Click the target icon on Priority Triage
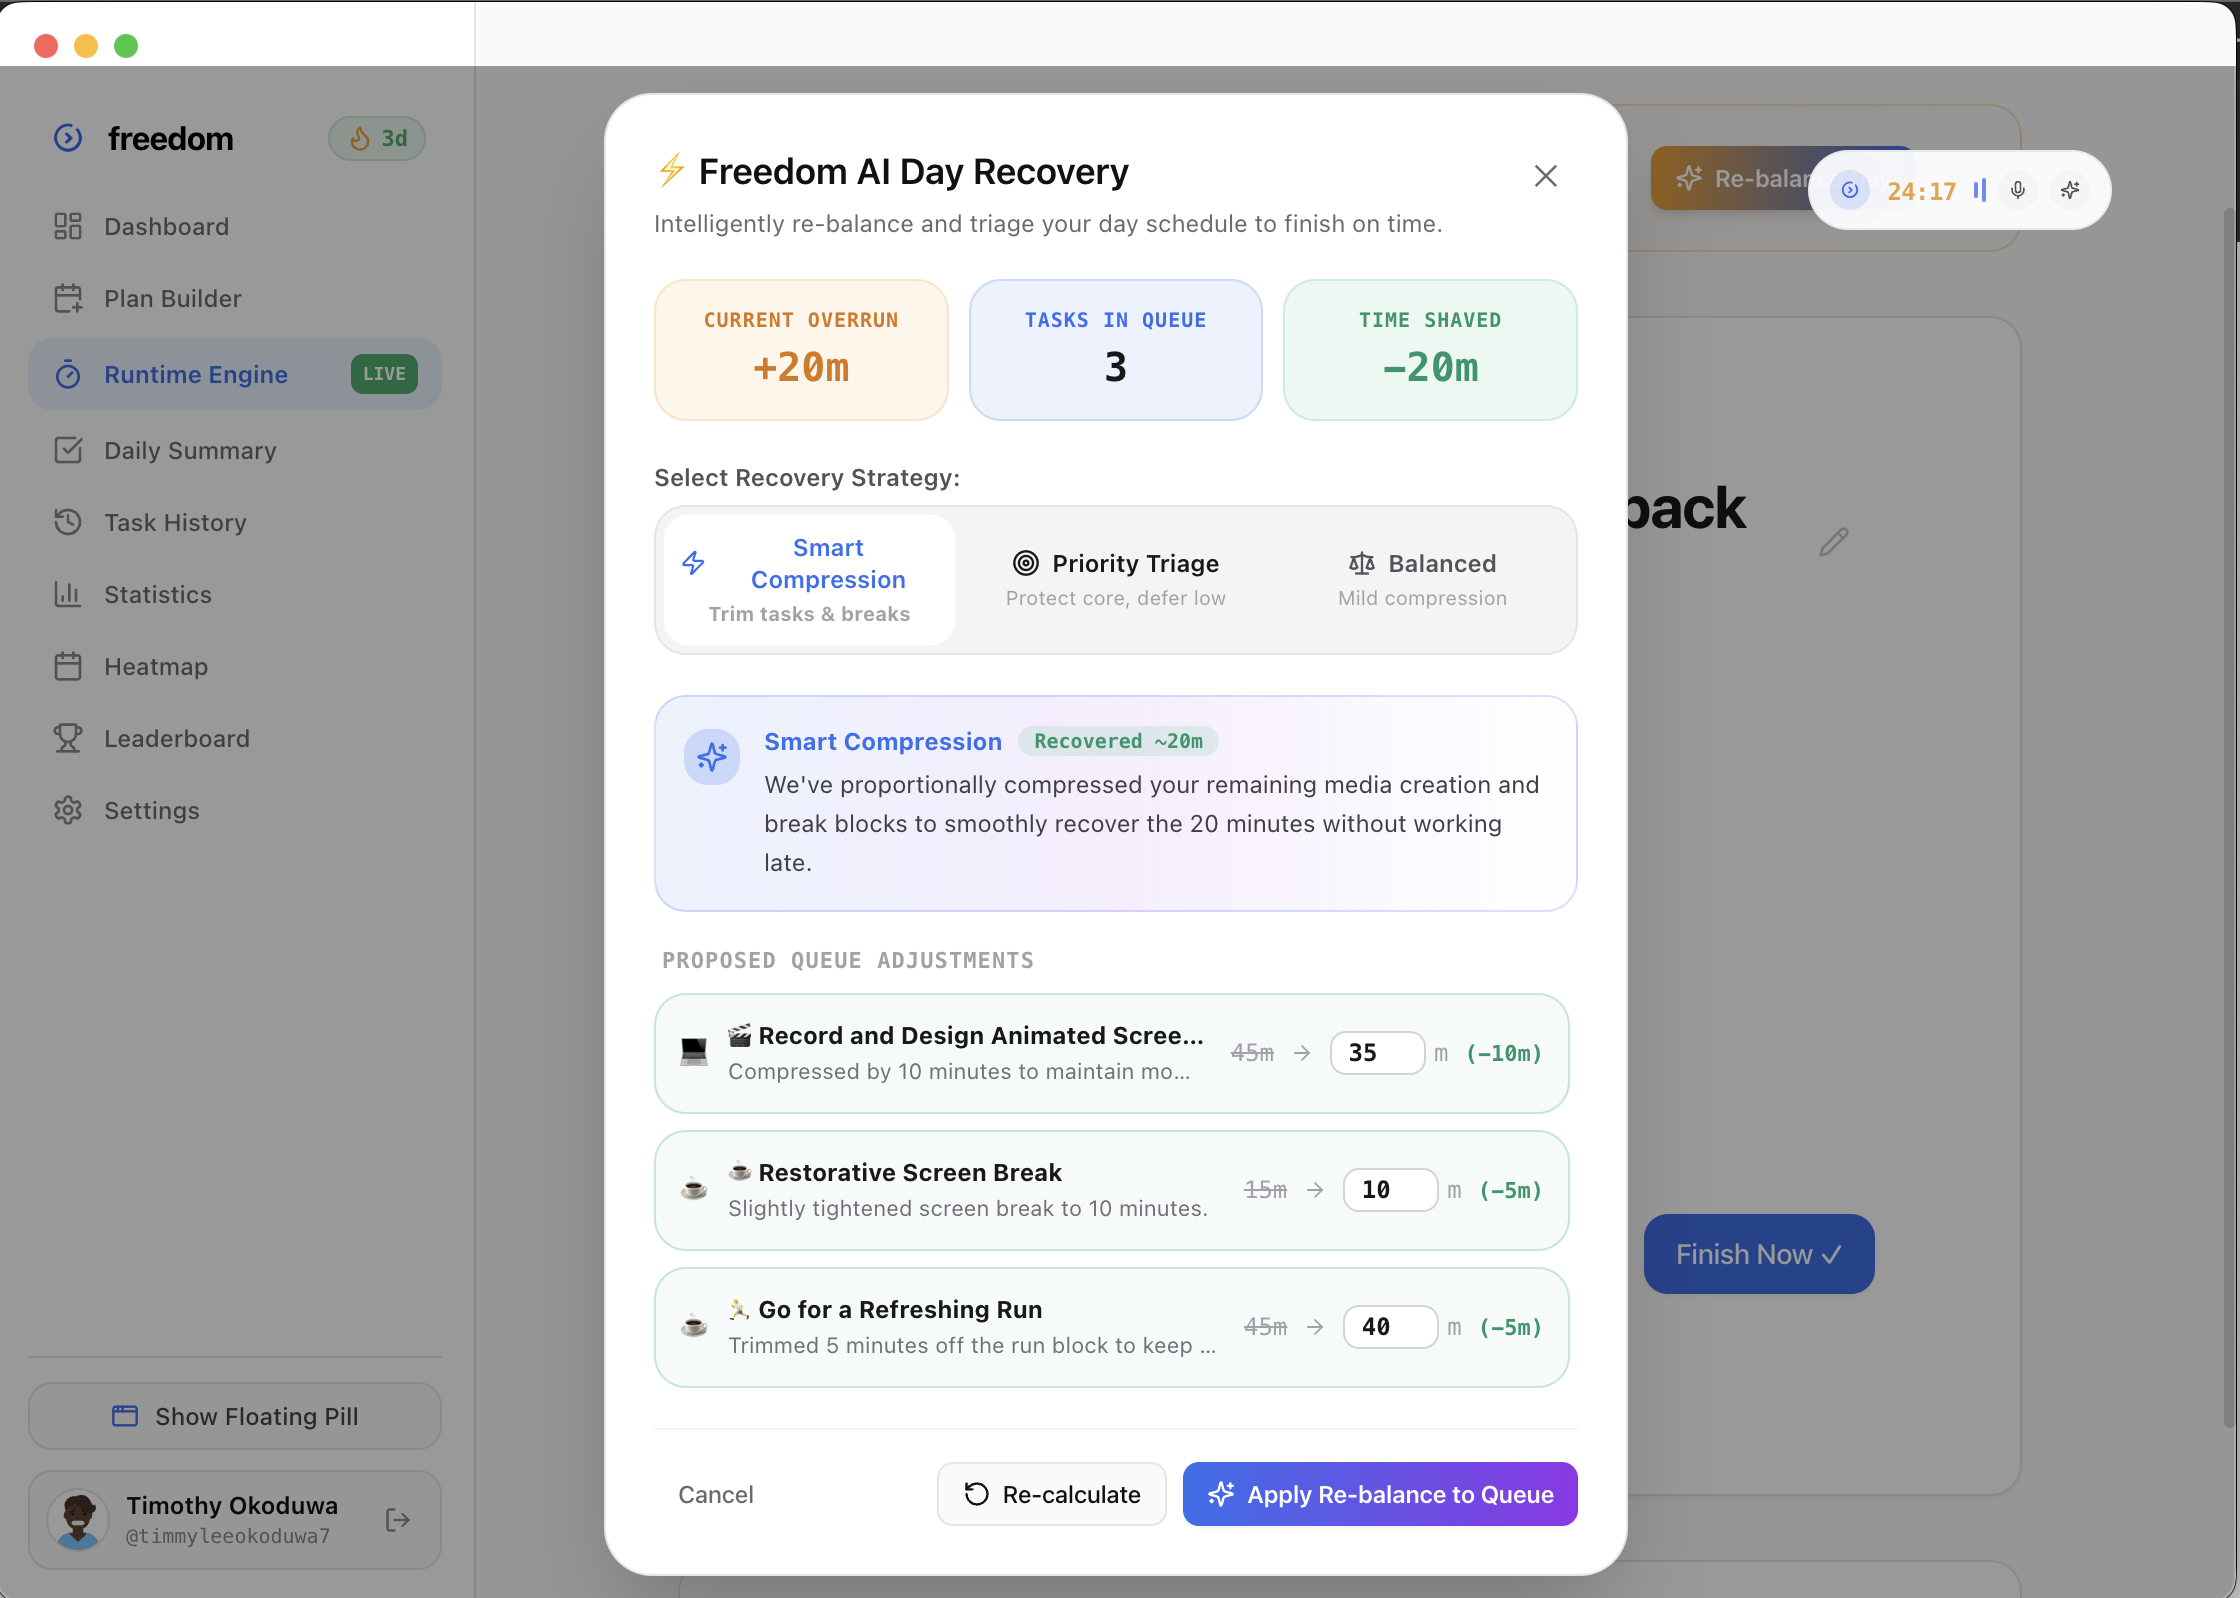2240x1598 pixels. pyautogui.click(x=1026, y=563)
